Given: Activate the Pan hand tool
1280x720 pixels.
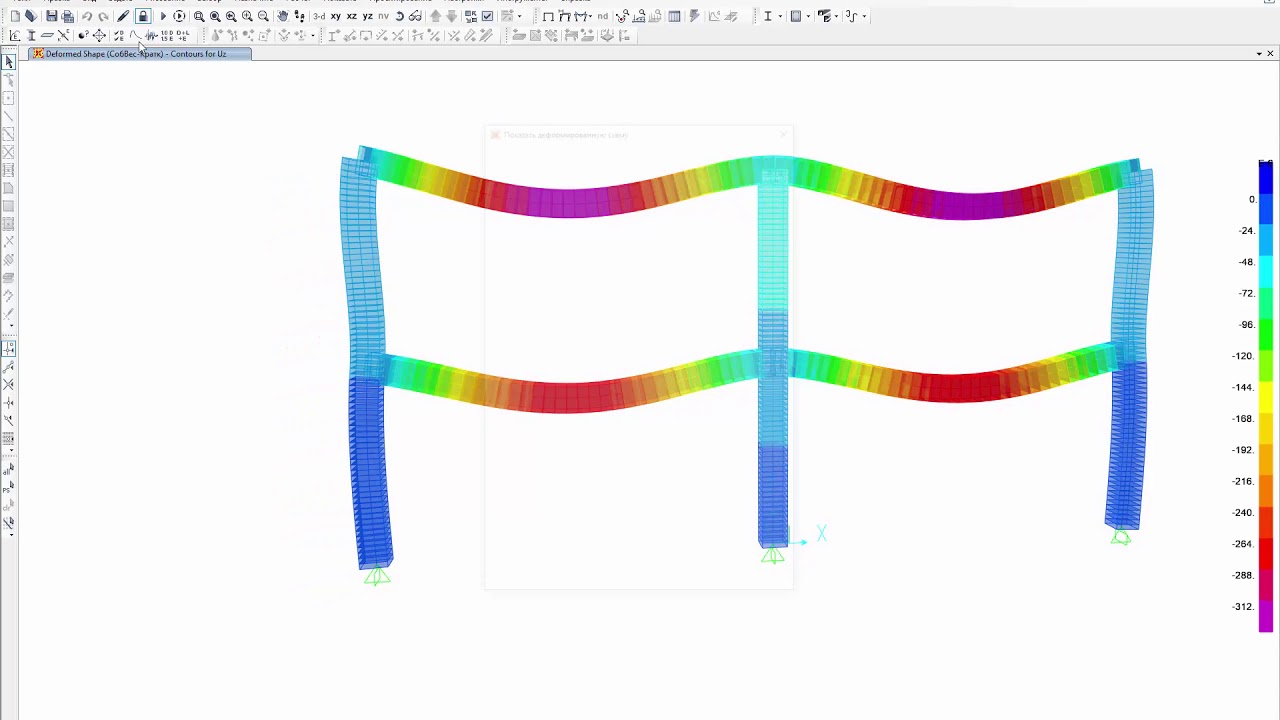Looking at the screenshot, I should click(x=283, y=16).
